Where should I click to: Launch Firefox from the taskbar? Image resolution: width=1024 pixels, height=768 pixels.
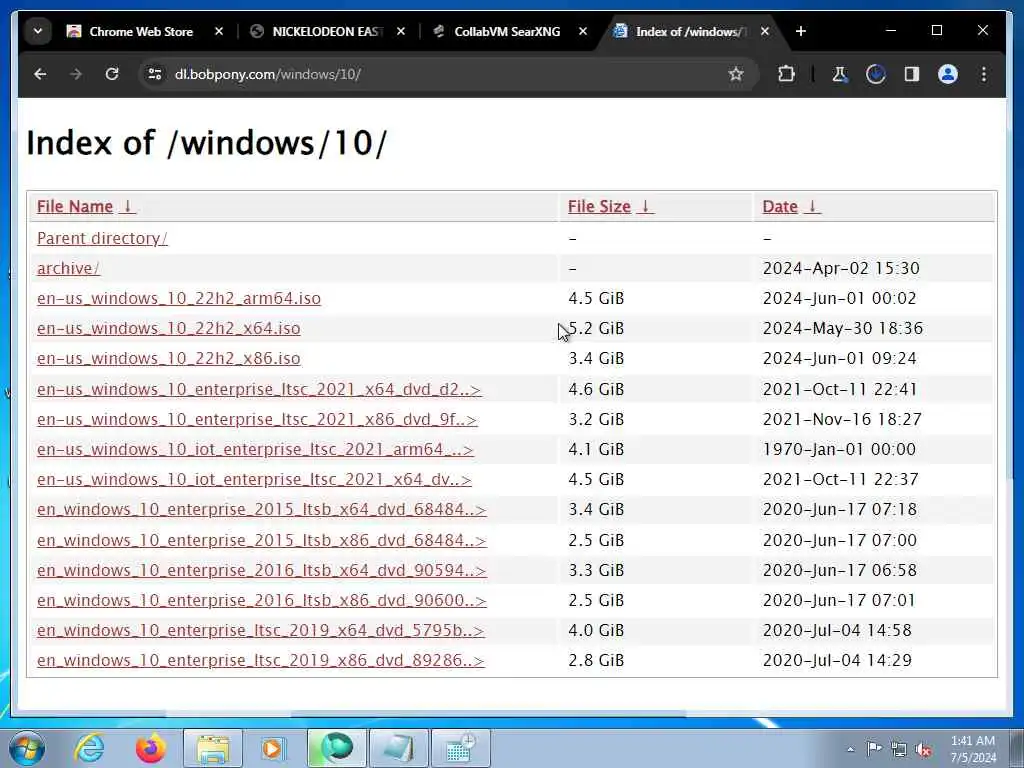click(x=150, y=748)
